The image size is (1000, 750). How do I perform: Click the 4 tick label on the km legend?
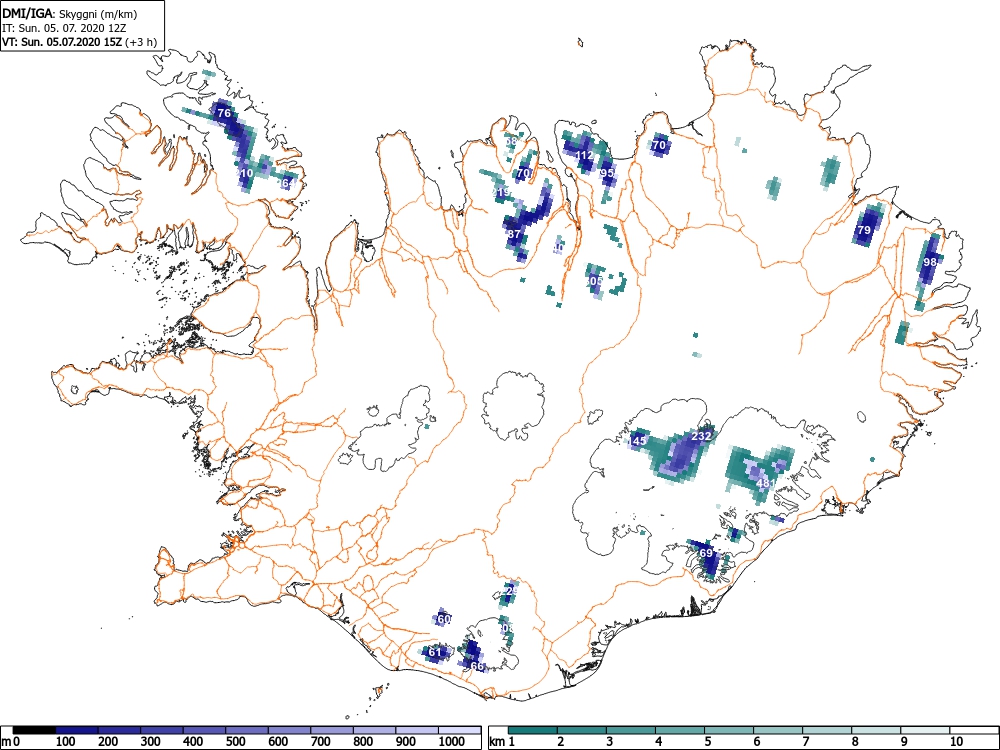pyautogui.click(x=659, y=742)
